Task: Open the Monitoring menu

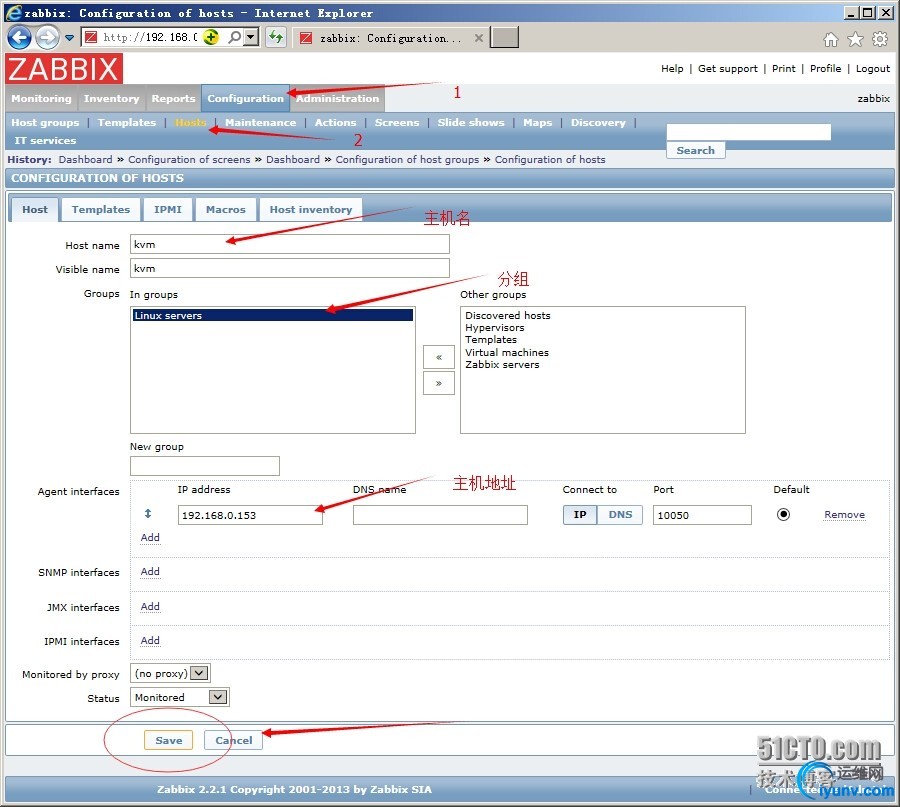Action: click(x=41, y=99)
